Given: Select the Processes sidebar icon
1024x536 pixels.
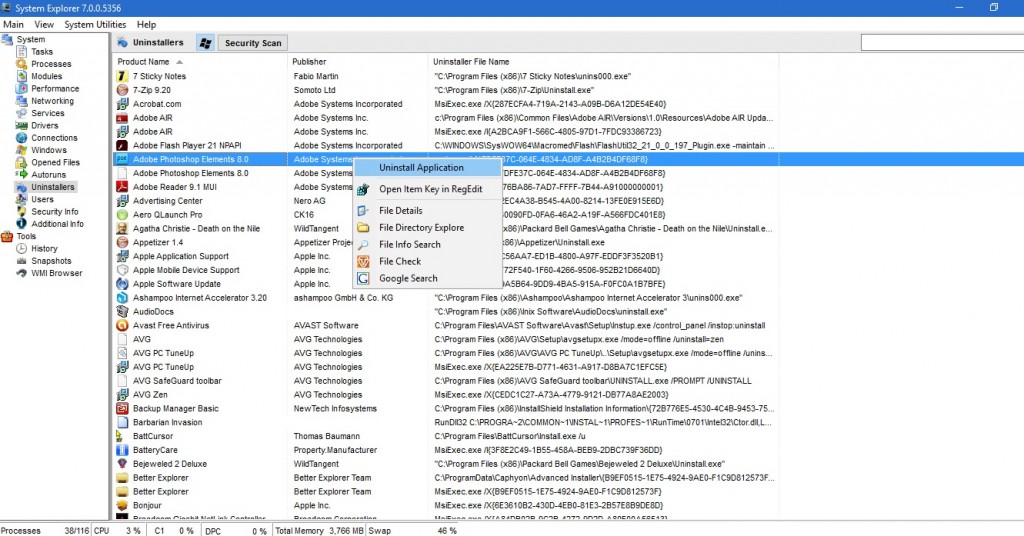Looking at the screenshot, I should pyautogui.click(x=22, y=64).
